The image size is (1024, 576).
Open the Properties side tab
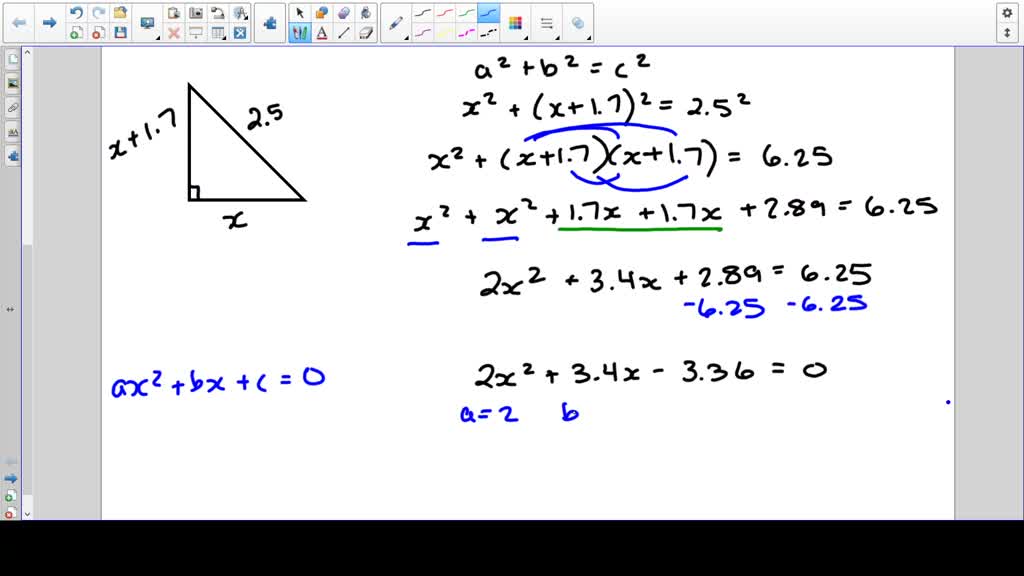pyautogui.click(x=12, y=132)
